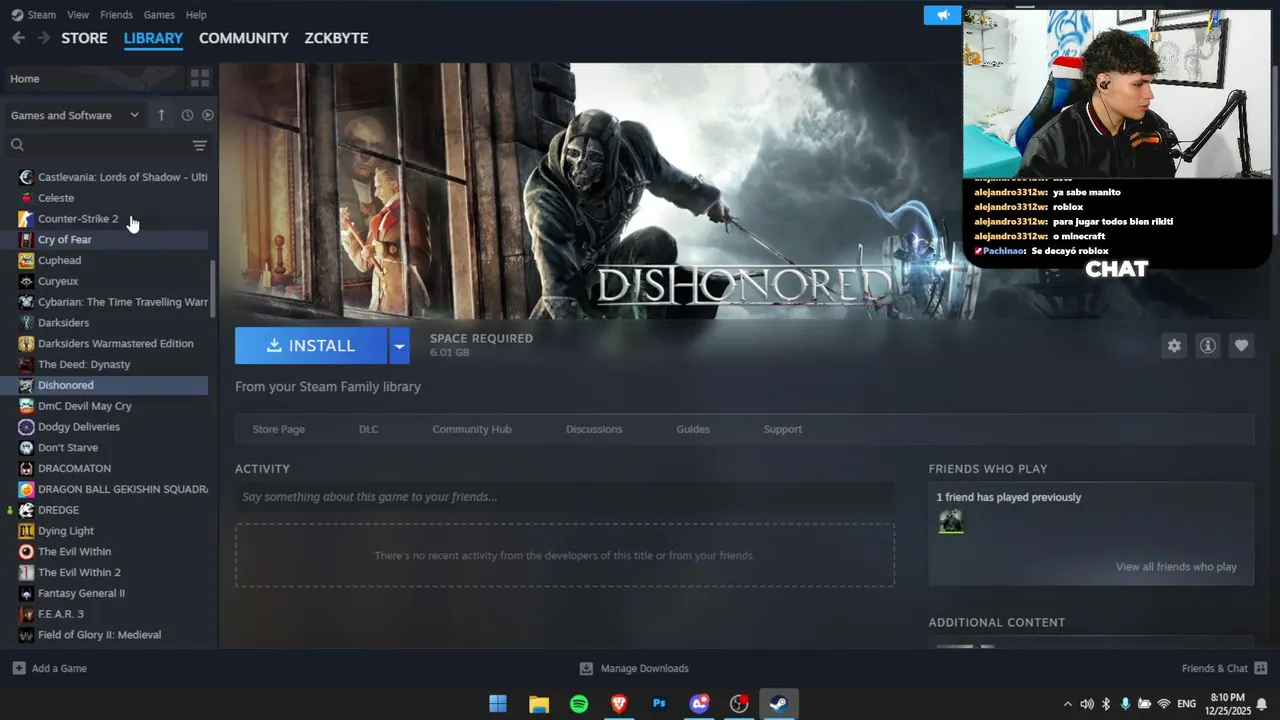Open Photoshop from taskbar
This screenshot has height=720, width=1280.
(x=659, y=704)
